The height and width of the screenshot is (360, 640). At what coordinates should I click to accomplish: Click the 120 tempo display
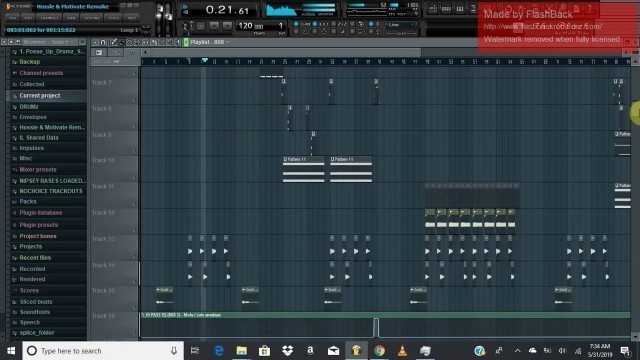coord(250,26)
